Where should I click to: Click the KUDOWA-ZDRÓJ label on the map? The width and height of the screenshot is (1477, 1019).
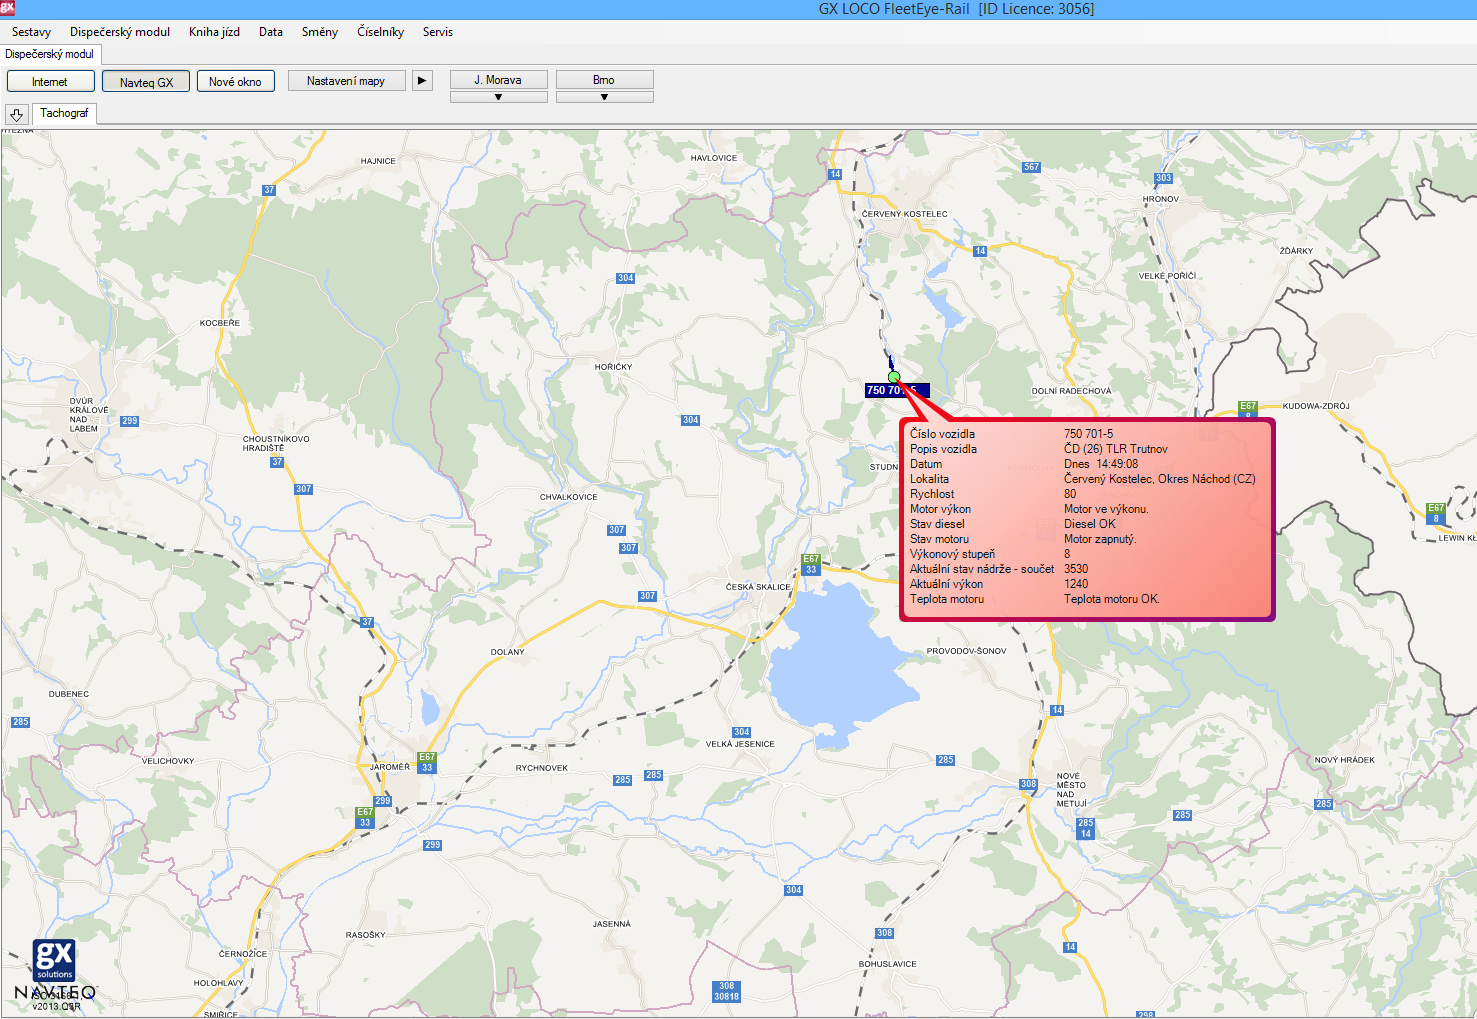point(1316,406)
